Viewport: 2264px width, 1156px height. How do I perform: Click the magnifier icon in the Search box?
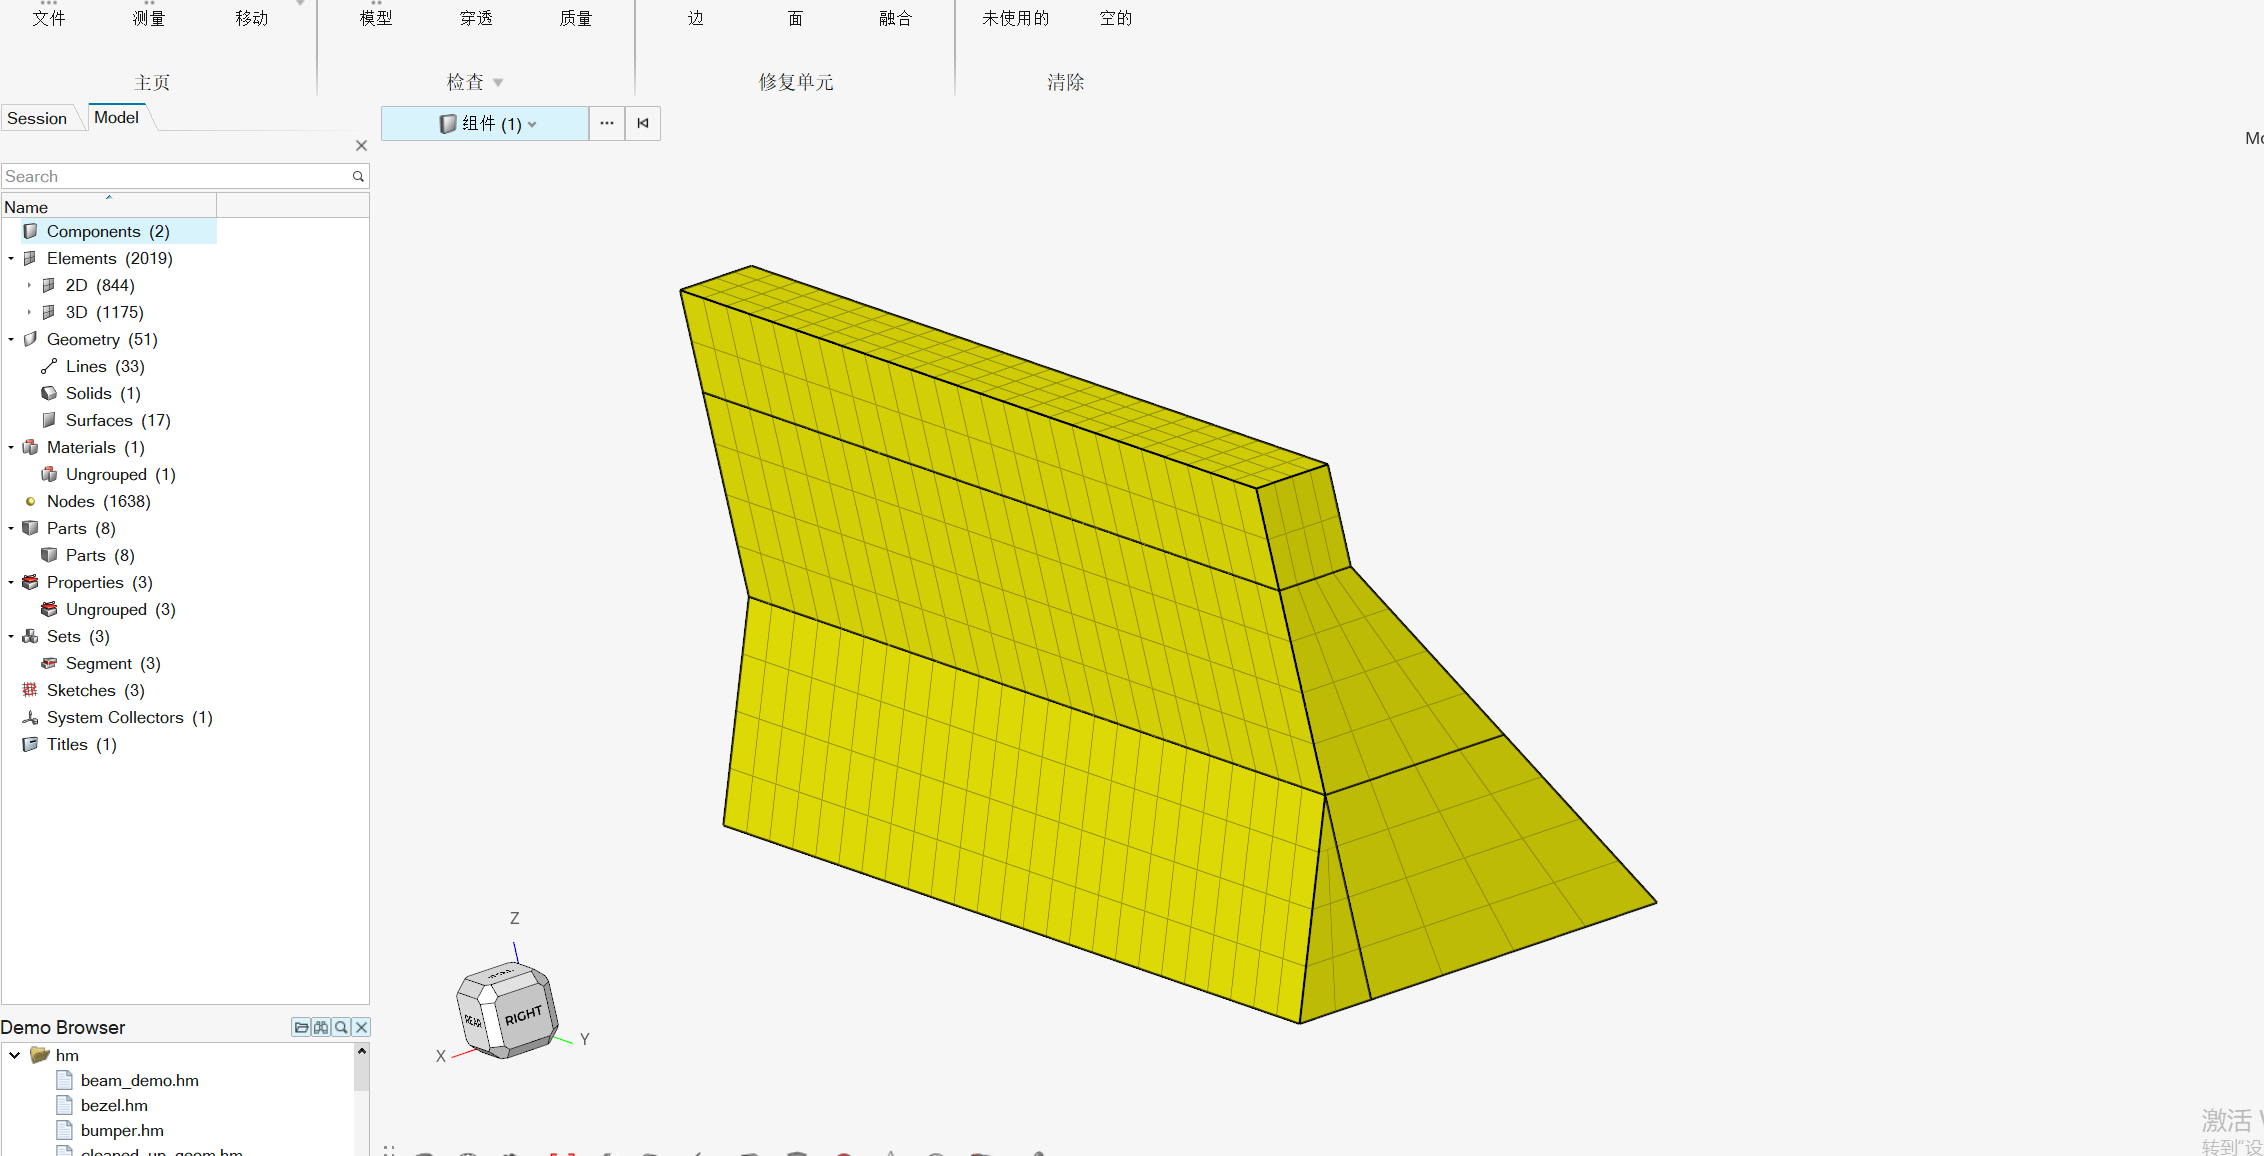coord(358,176)
